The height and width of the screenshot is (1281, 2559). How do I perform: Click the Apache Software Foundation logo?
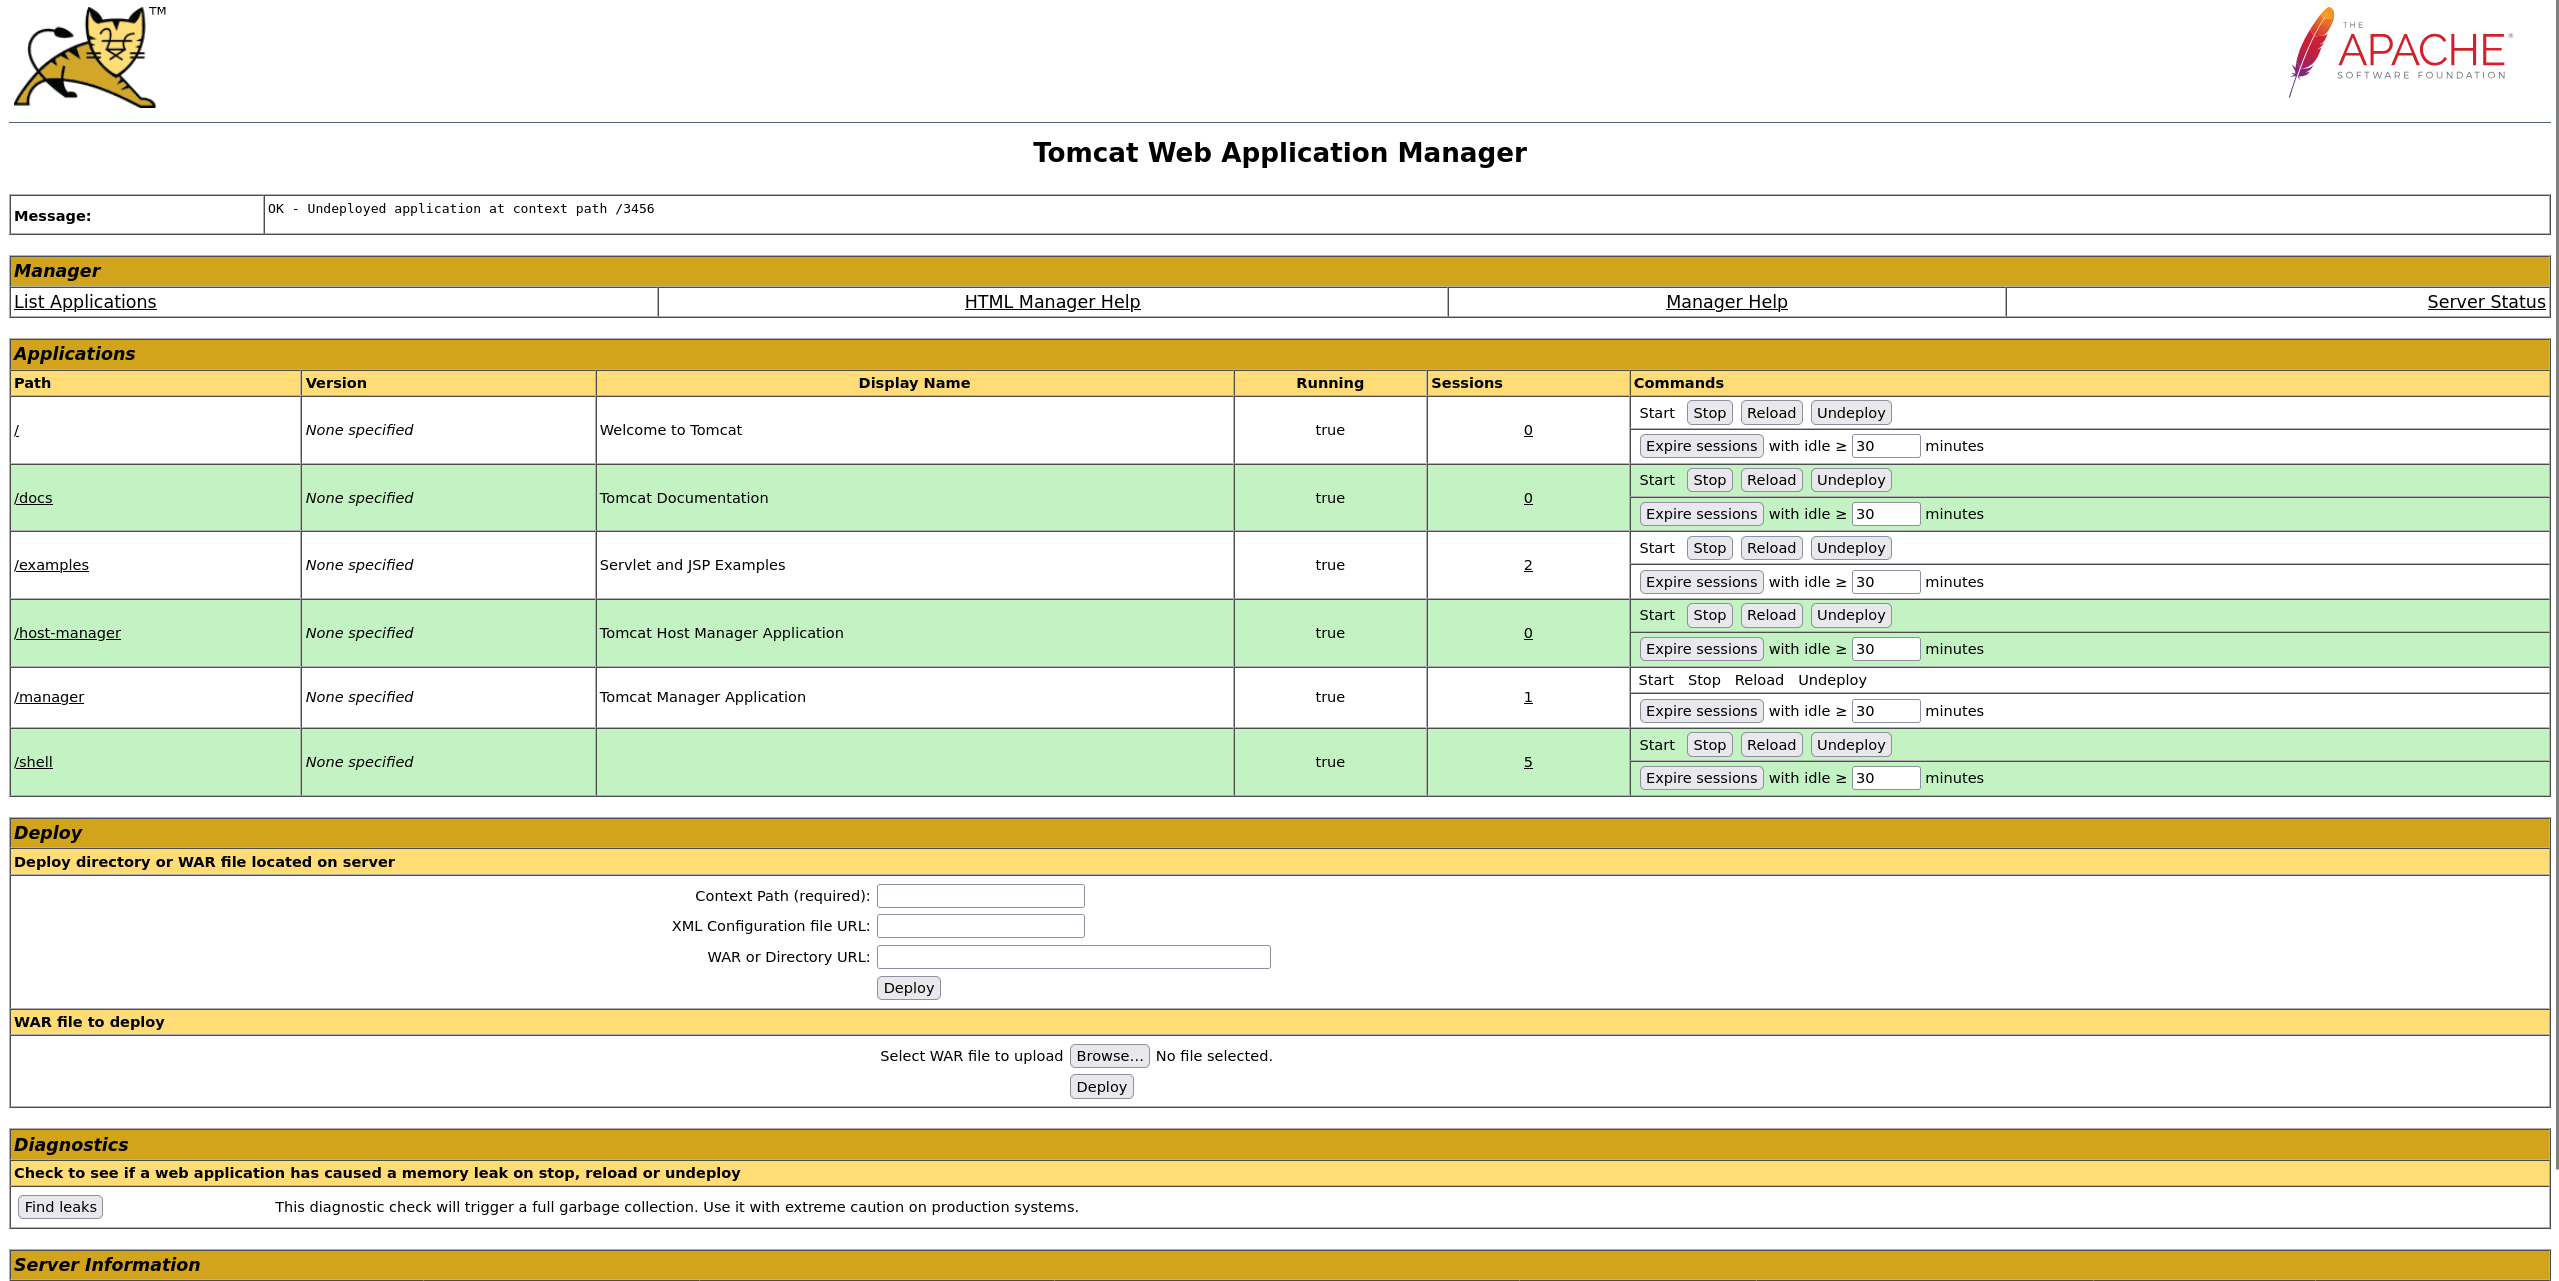[2400, 52]
